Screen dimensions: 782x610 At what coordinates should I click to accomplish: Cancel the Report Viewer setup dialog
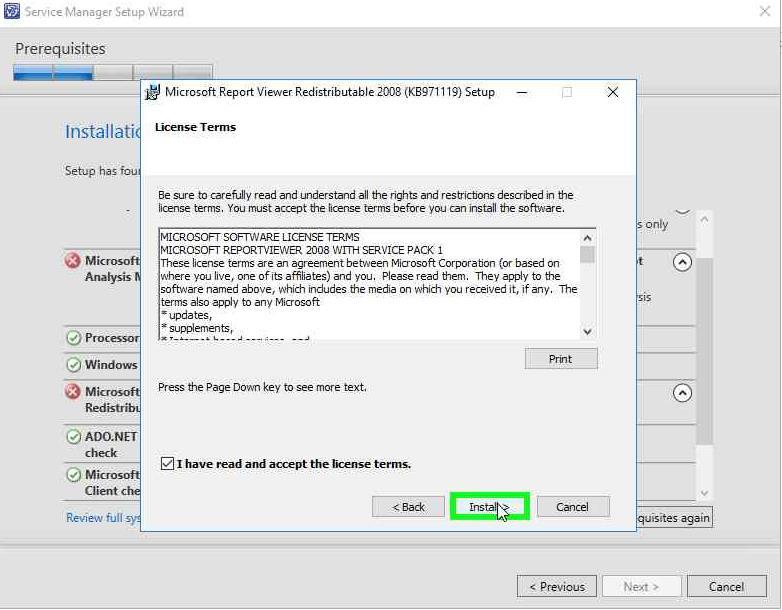[573, 507]
